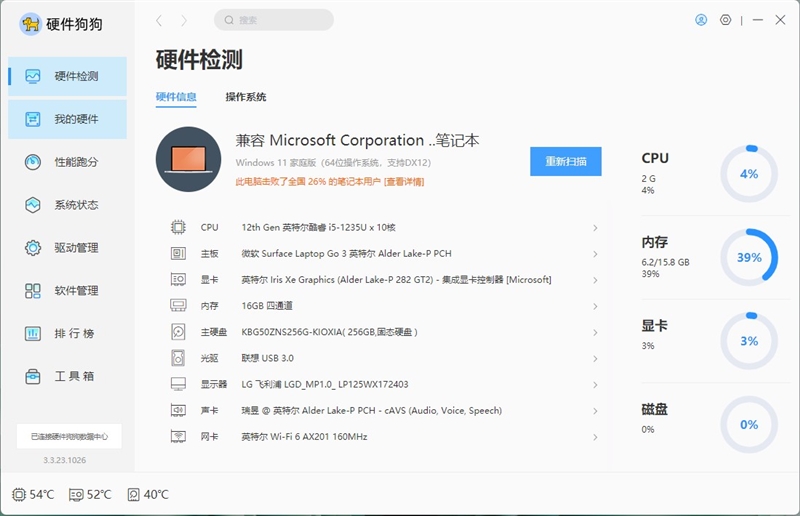Click the 磁盘 0% usage ring
The height and width of the screenshot is (516, 800).
749,425
